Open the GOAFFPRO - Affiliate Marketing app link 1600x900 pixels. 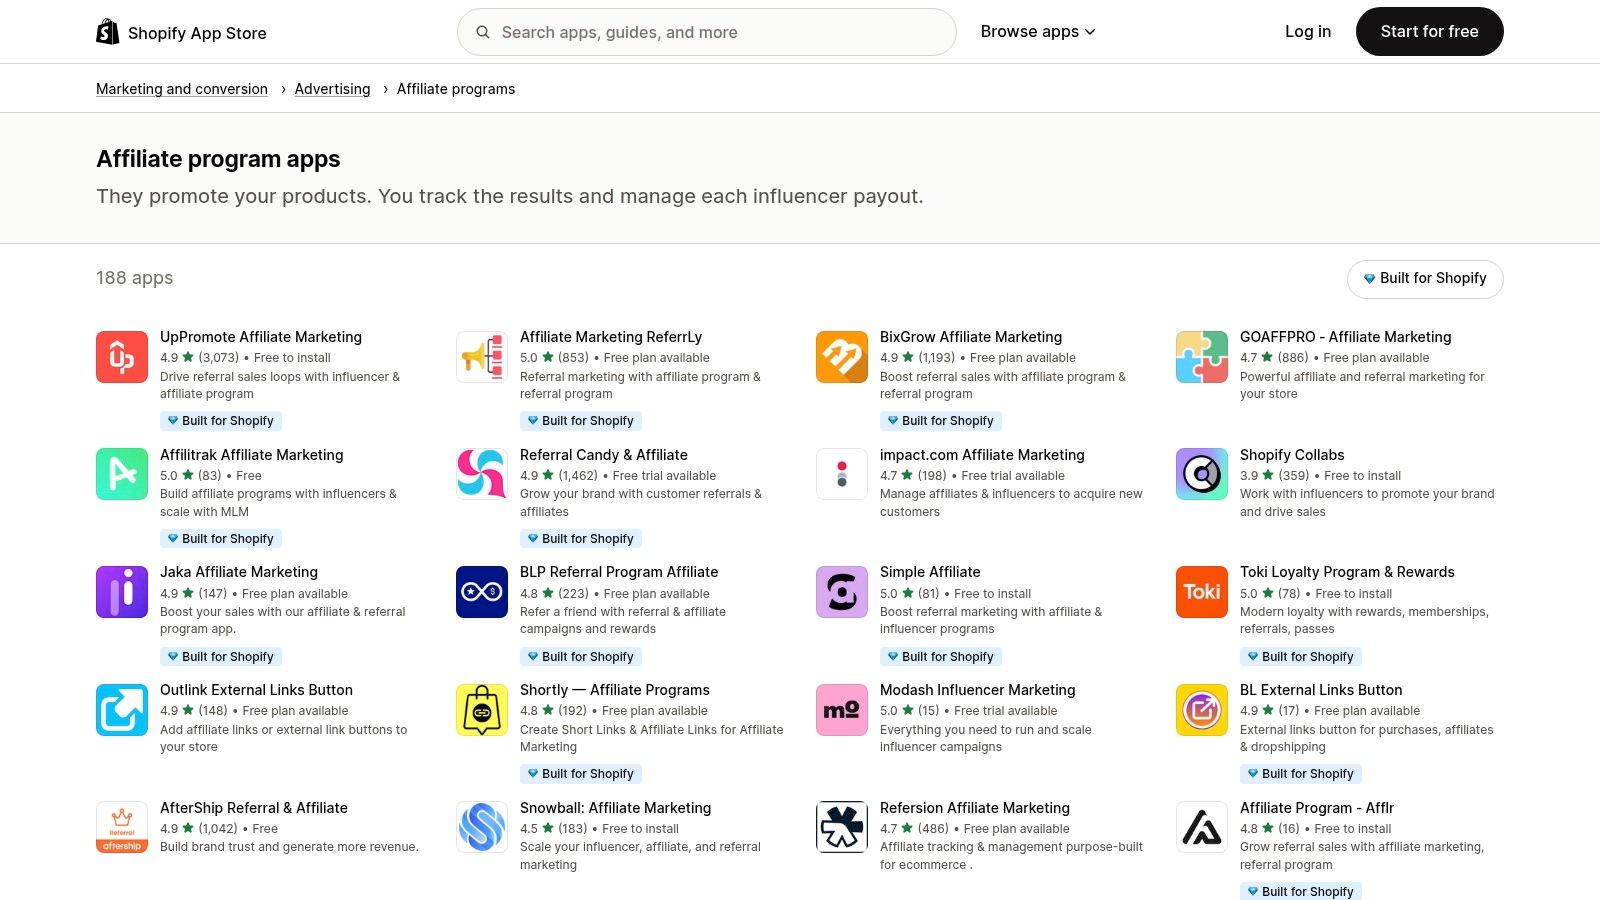pos(1346,336)
